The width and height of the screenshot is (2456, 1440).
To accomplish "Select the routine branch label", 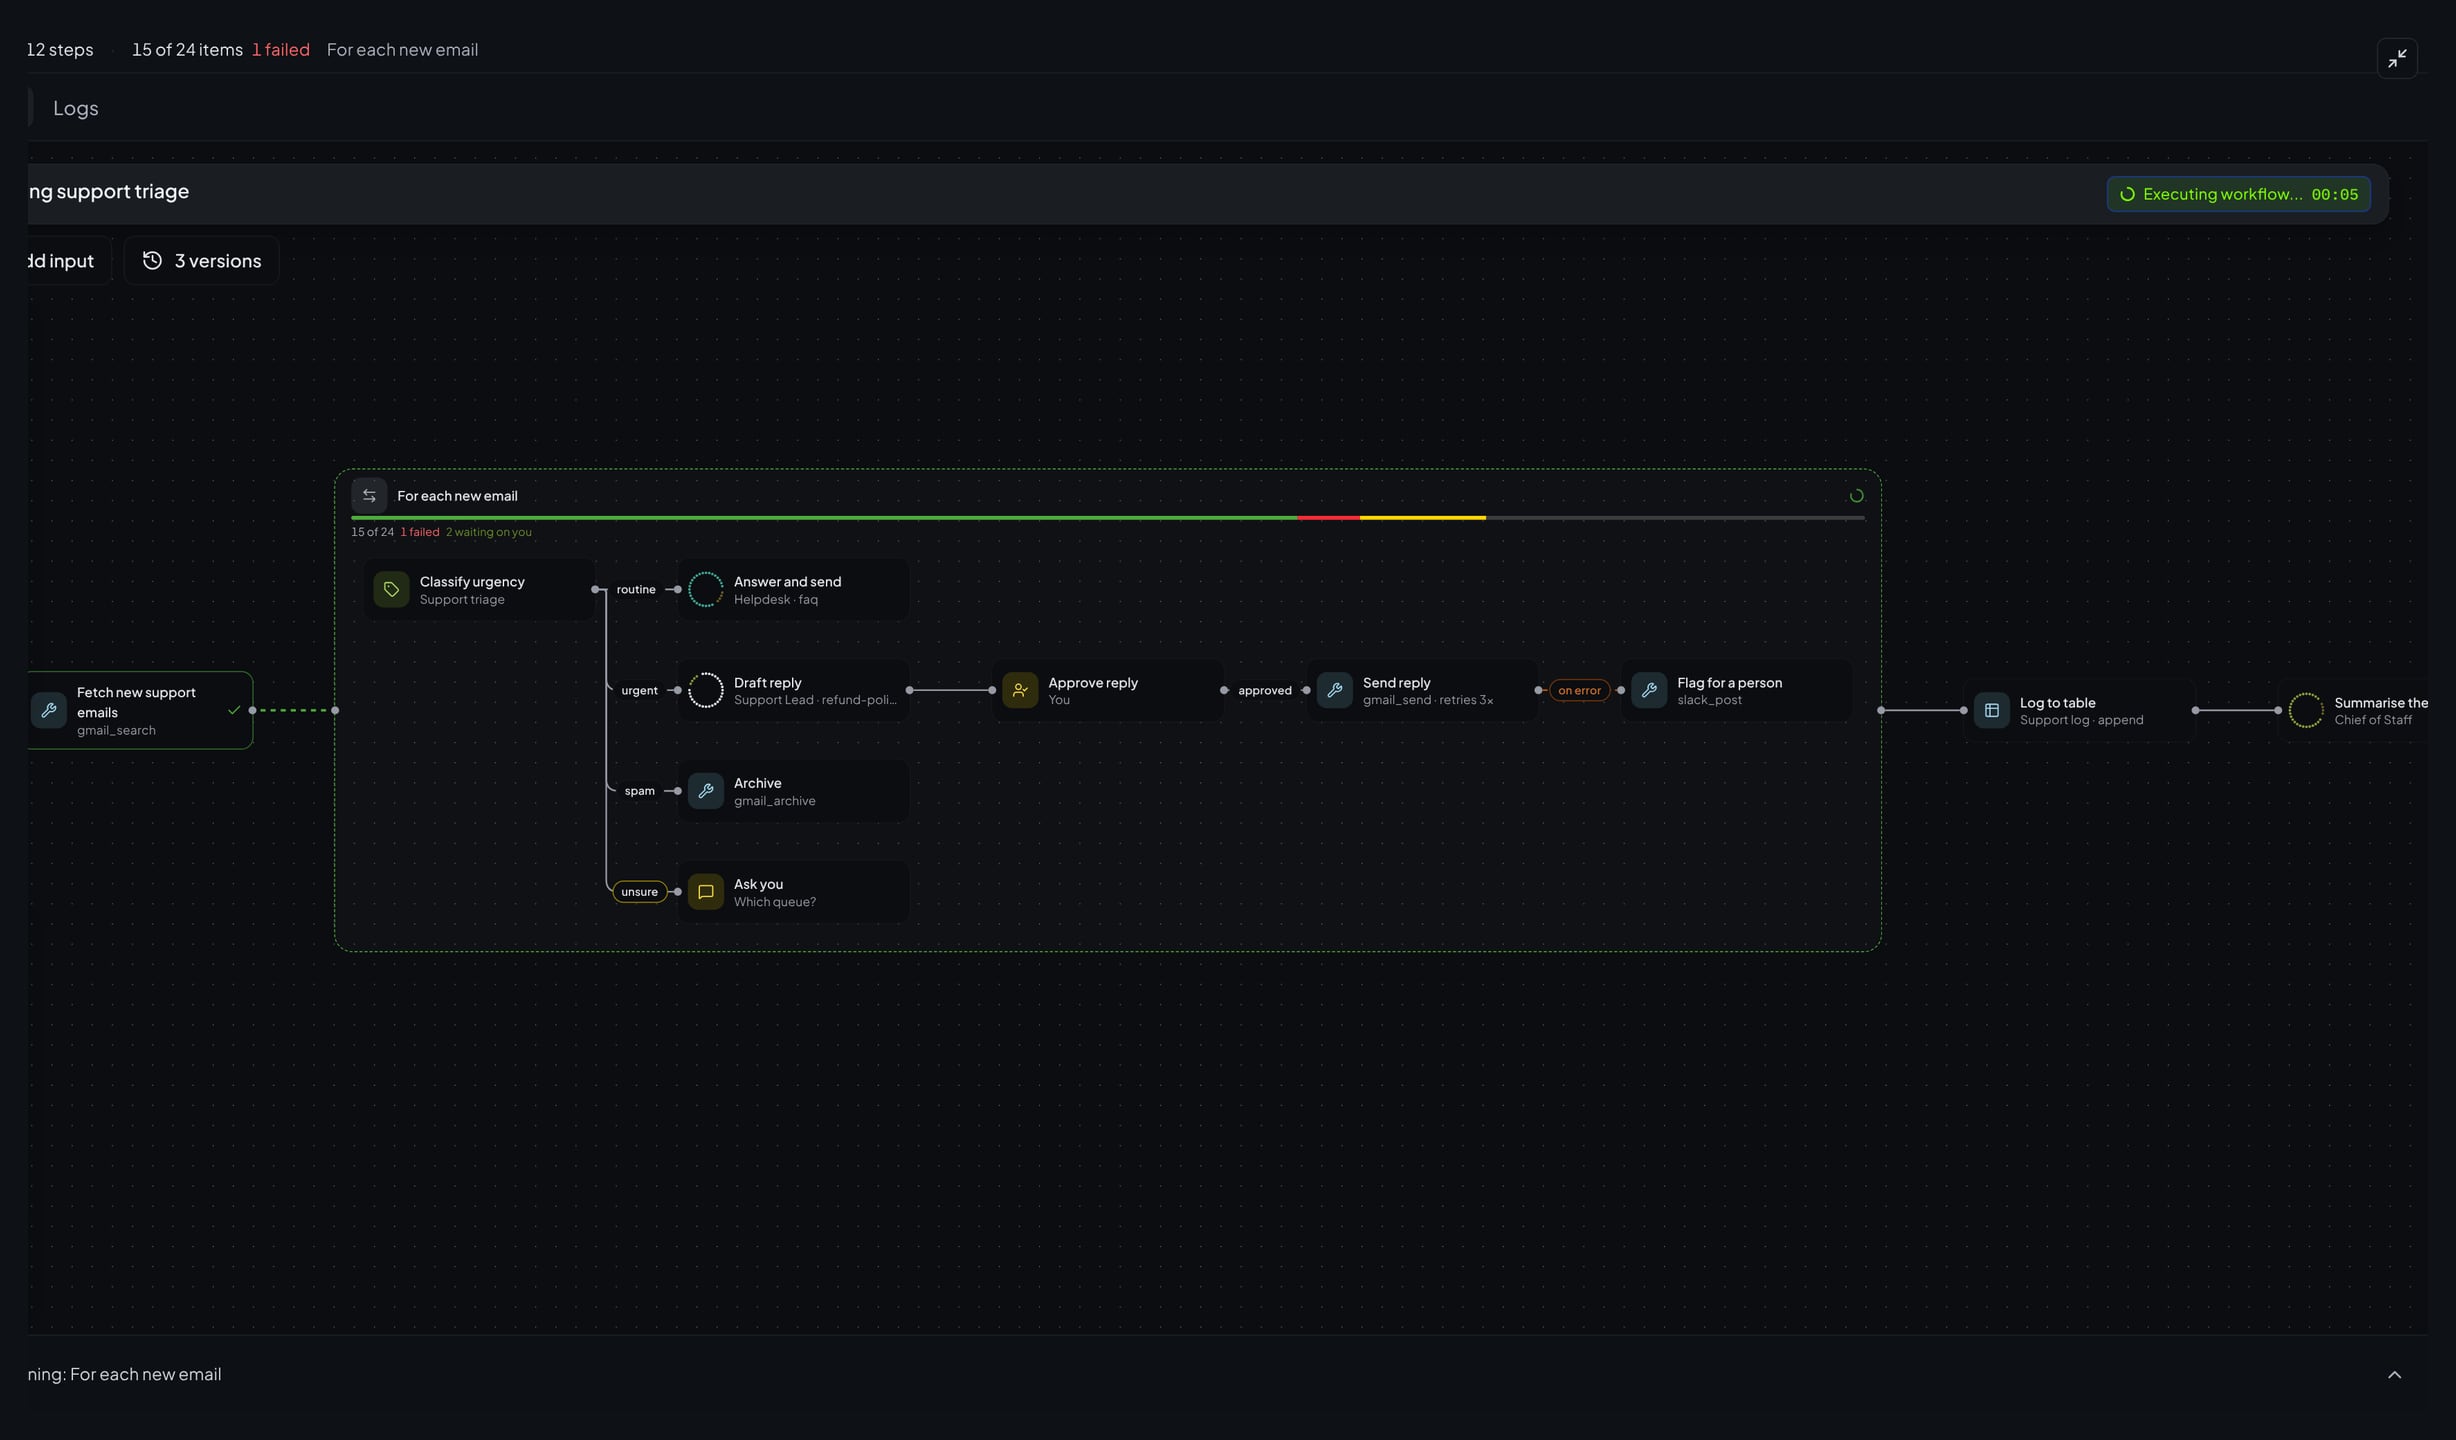I will pos(636,590).
